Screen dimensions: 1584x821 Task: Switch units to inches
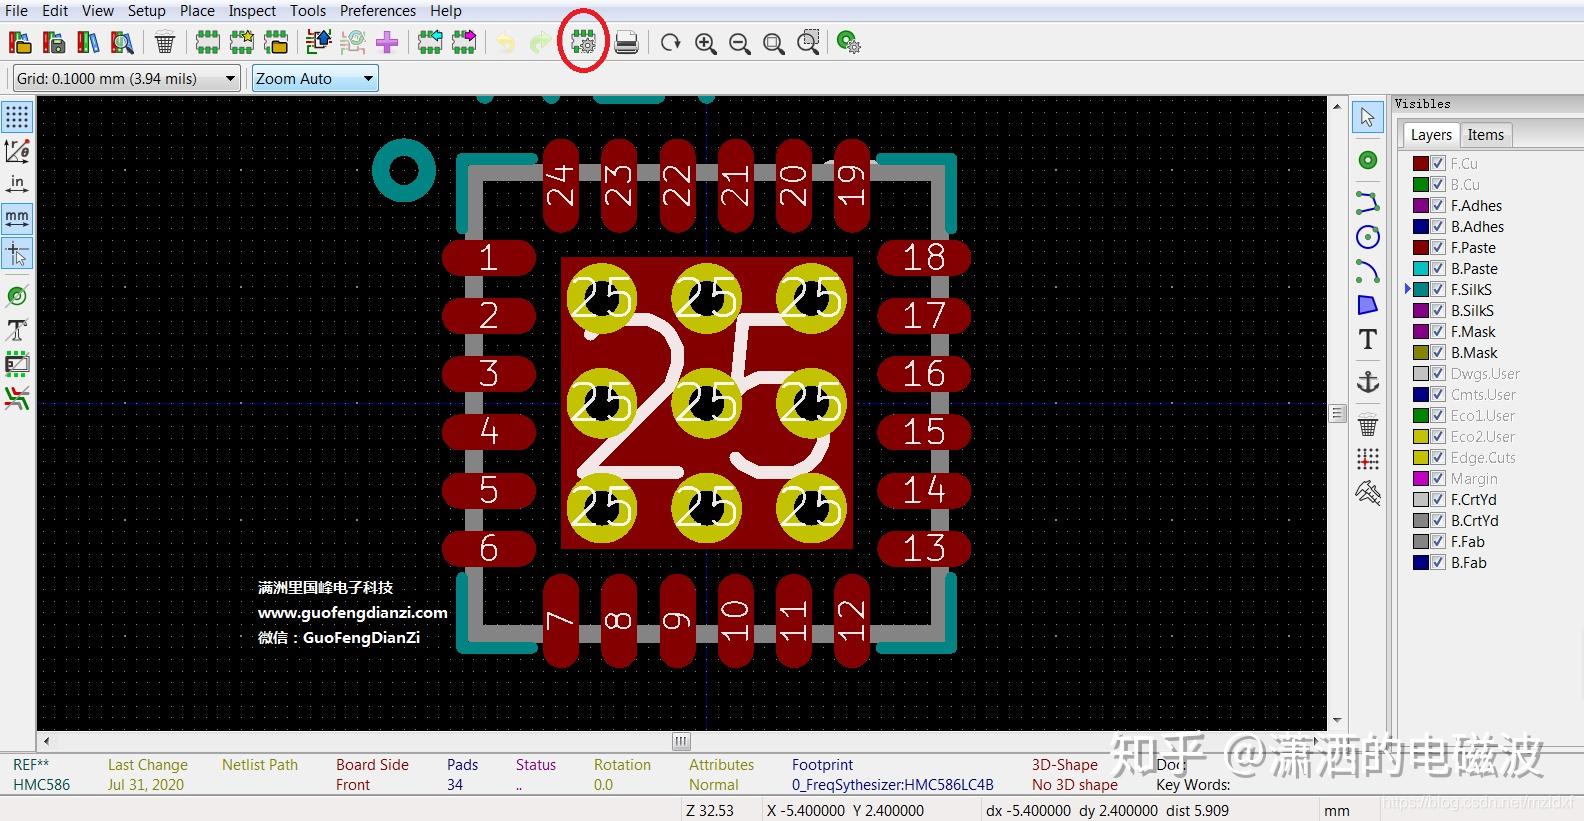(17, 185)
